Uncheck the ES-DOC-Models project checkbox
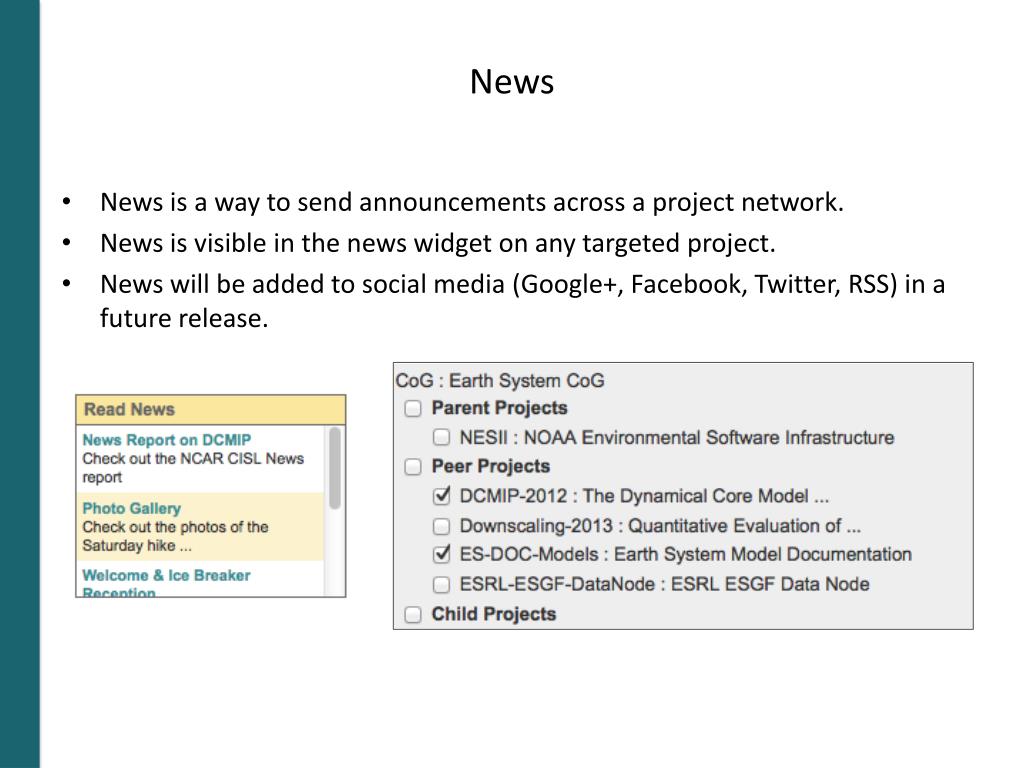The width and height of the screenshot is (1024, 768). point(441,554)
